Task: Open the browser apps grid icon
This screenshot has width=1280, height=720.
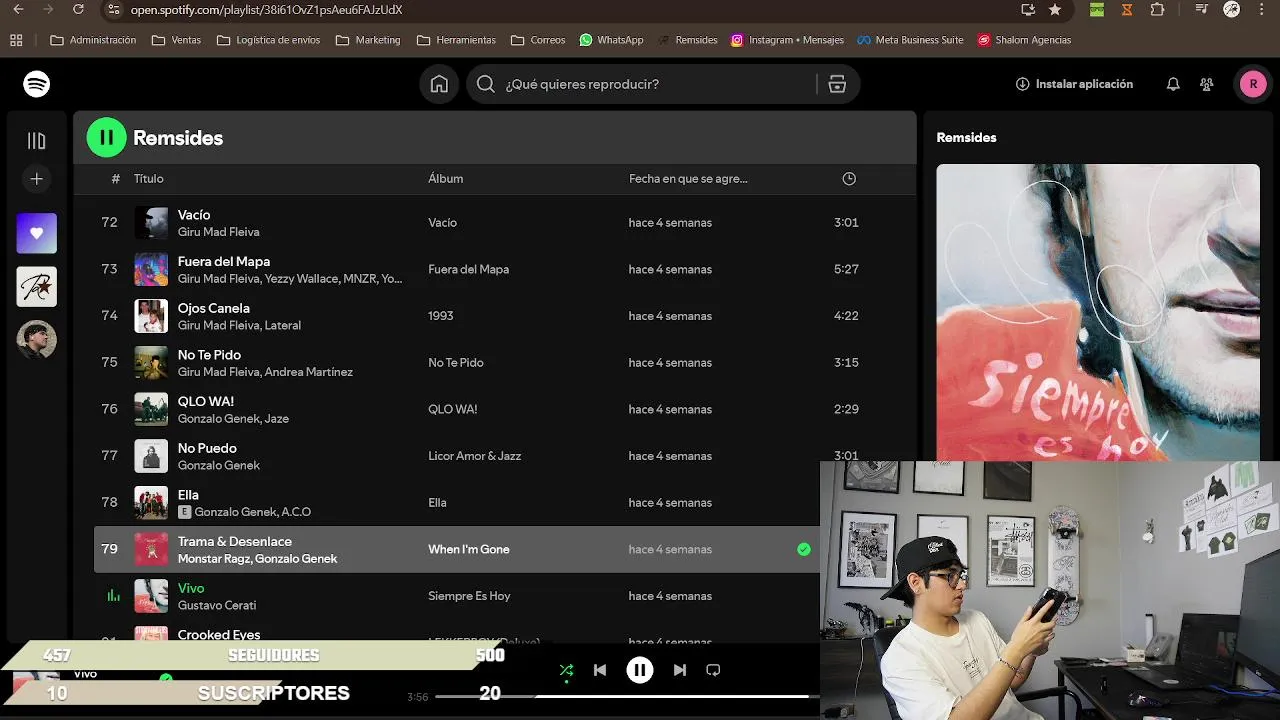Action: point(16,40)
